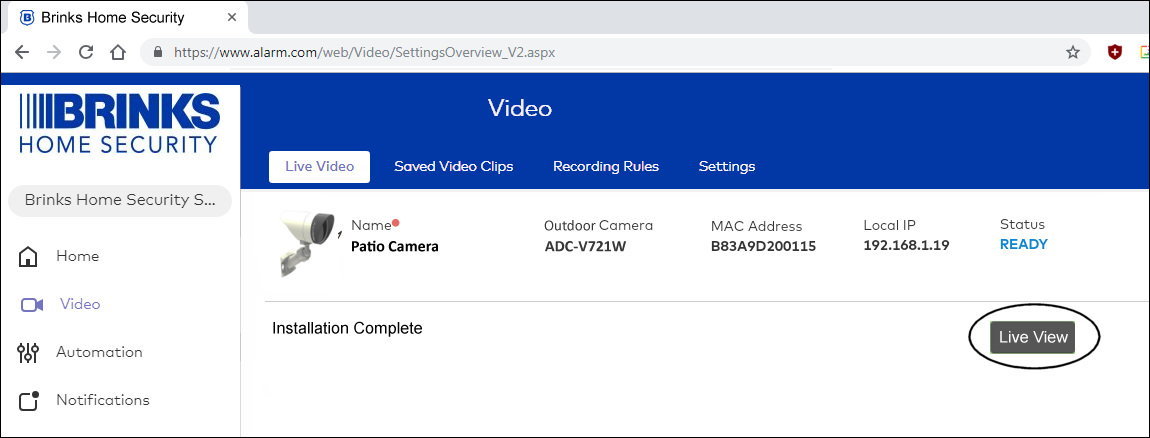Open Notifications in the sidebar

tap(103, 400)
